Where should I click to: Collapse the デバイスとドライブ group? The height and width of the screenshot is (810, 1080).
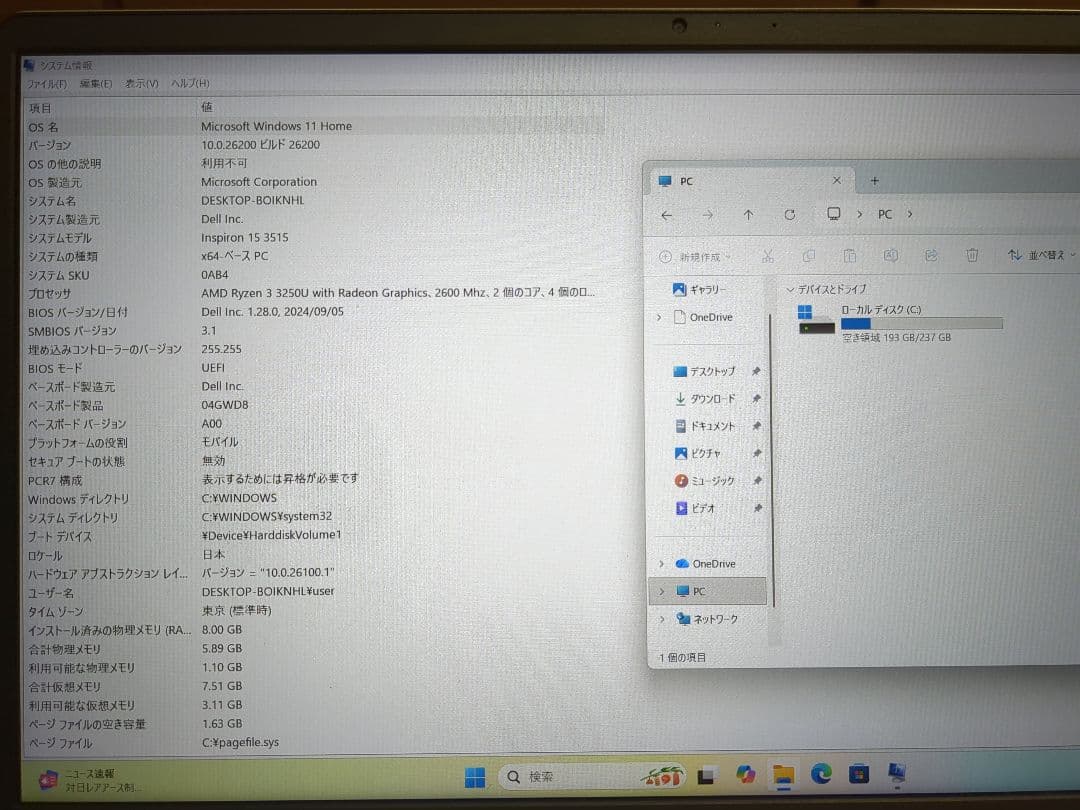click(790, 290)
